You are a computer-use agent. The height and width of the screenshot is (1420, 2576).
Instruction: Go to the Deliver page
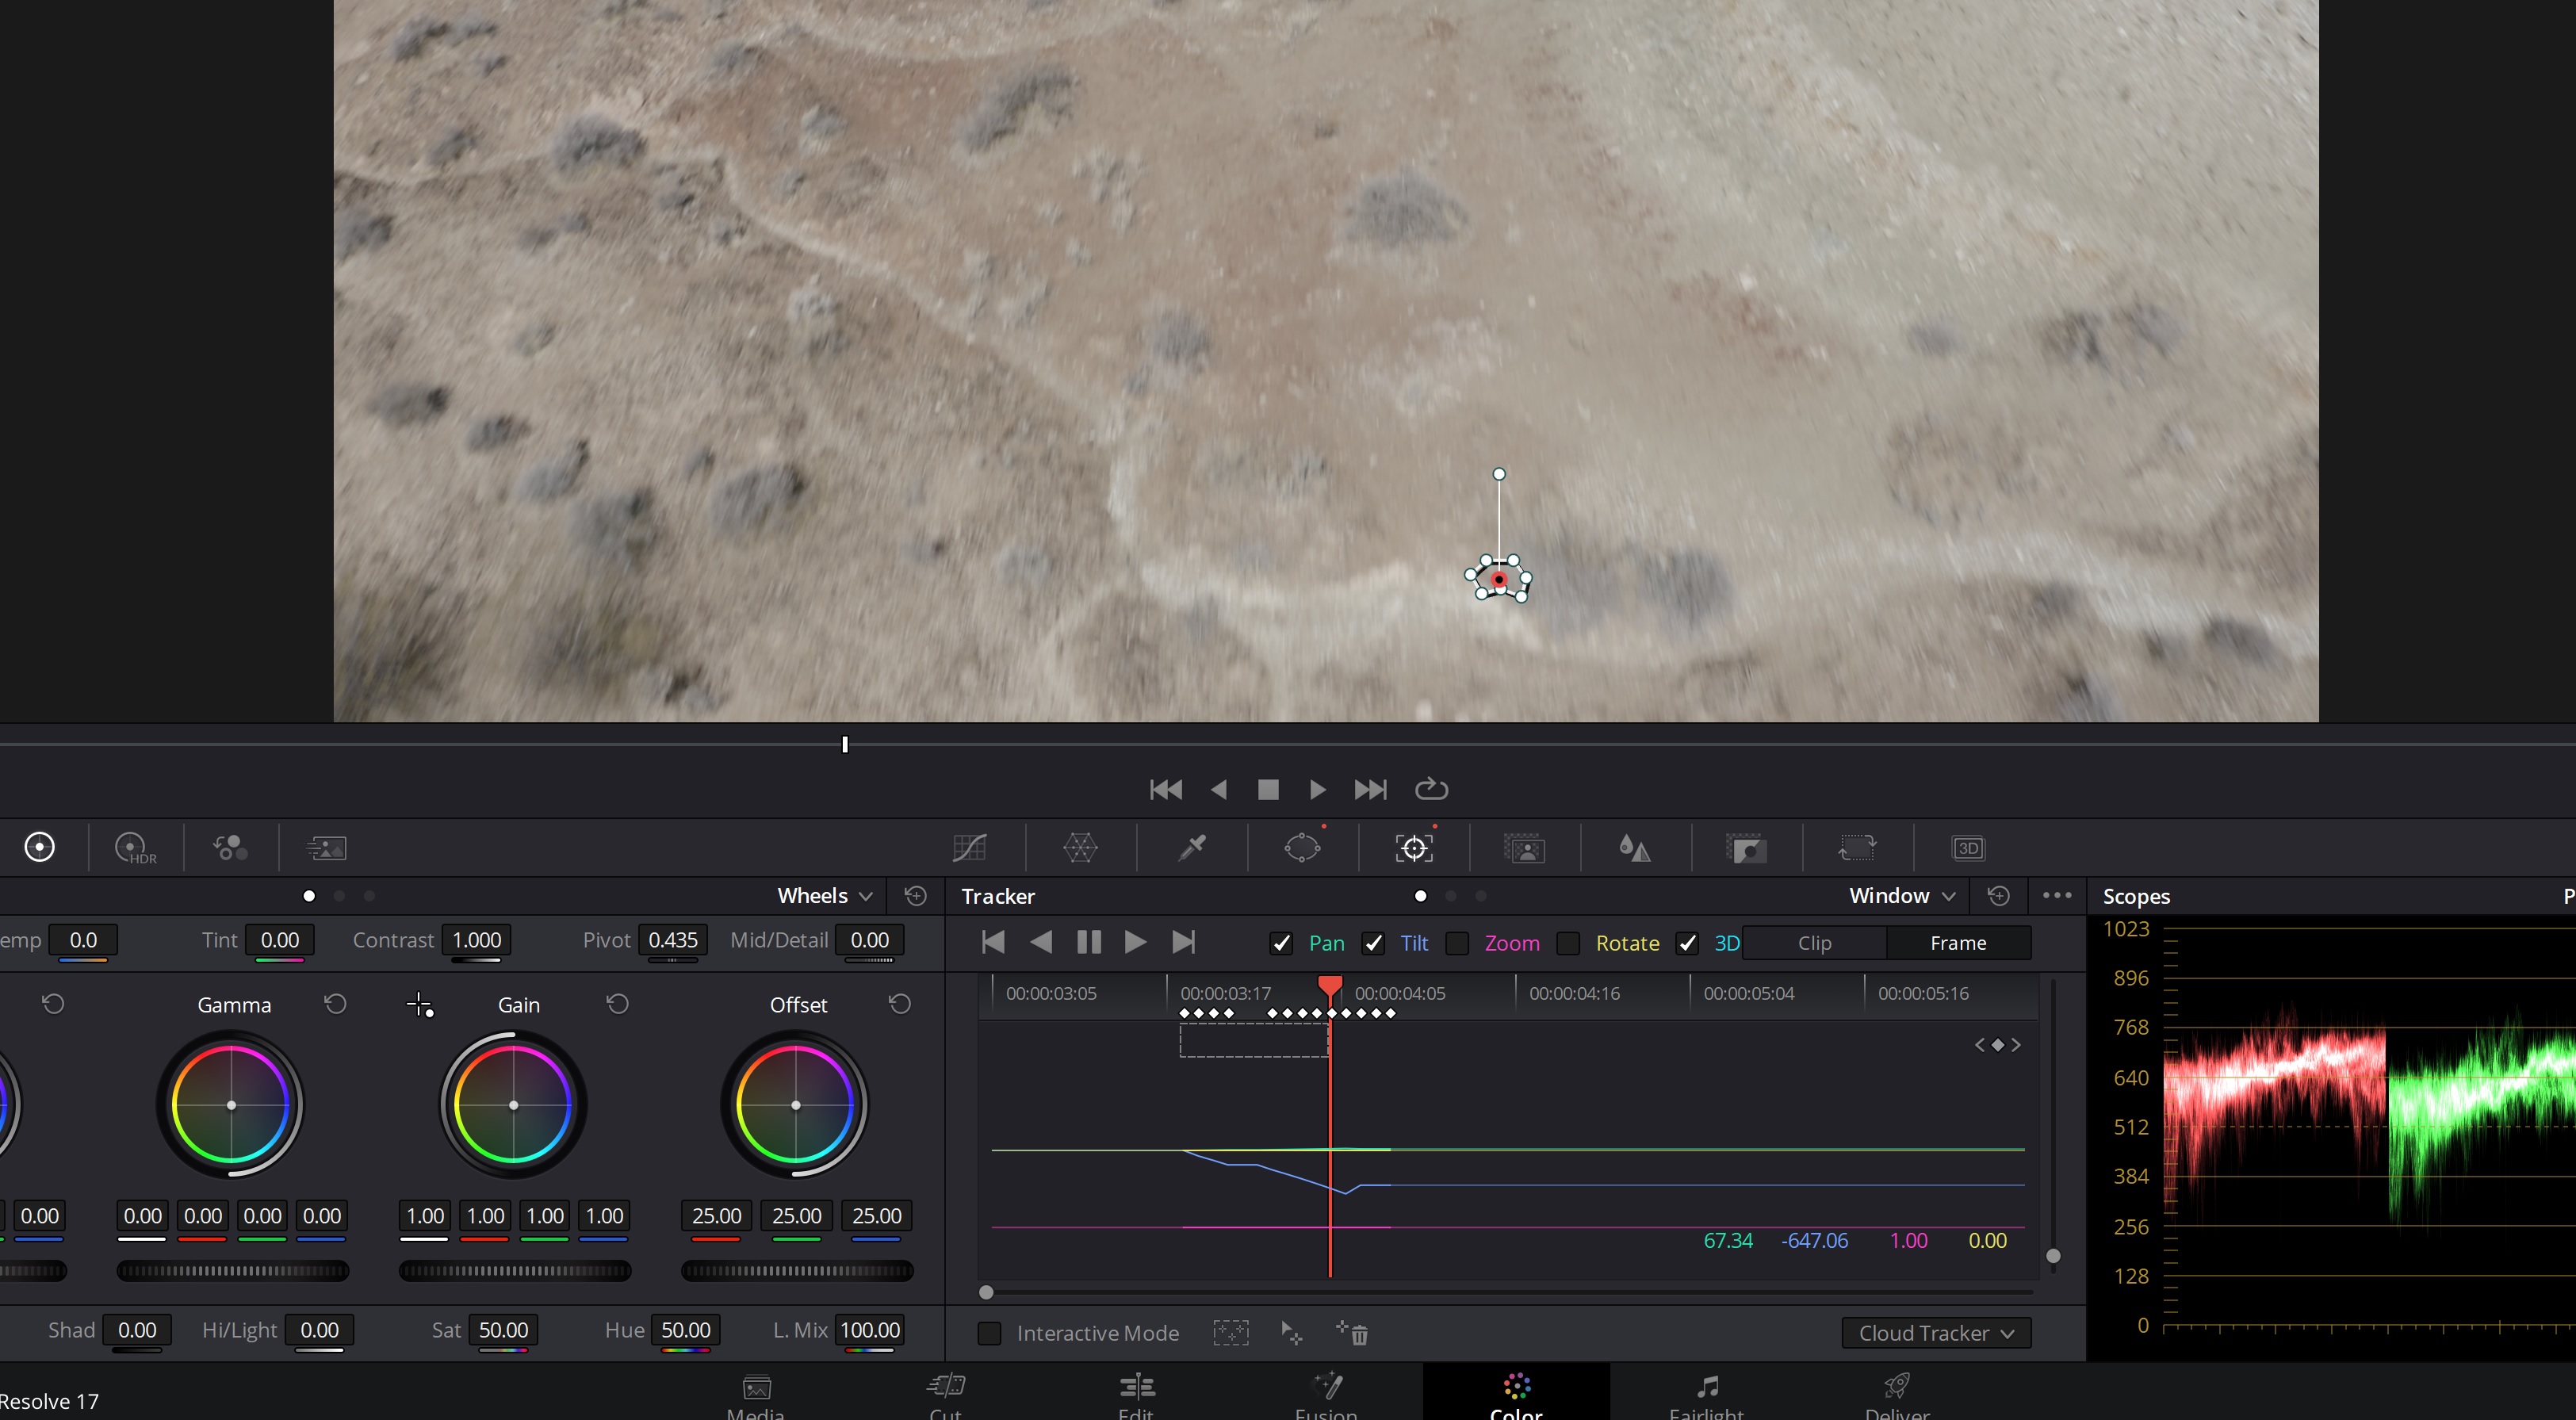click(1897, 1397)
